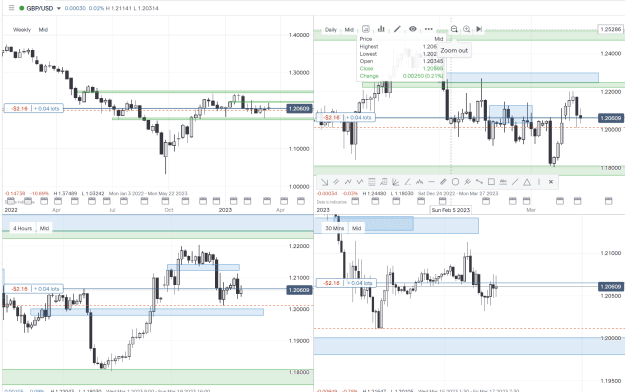Click the -$2.16 position label on 4 Hours chart

coord(19,289)
